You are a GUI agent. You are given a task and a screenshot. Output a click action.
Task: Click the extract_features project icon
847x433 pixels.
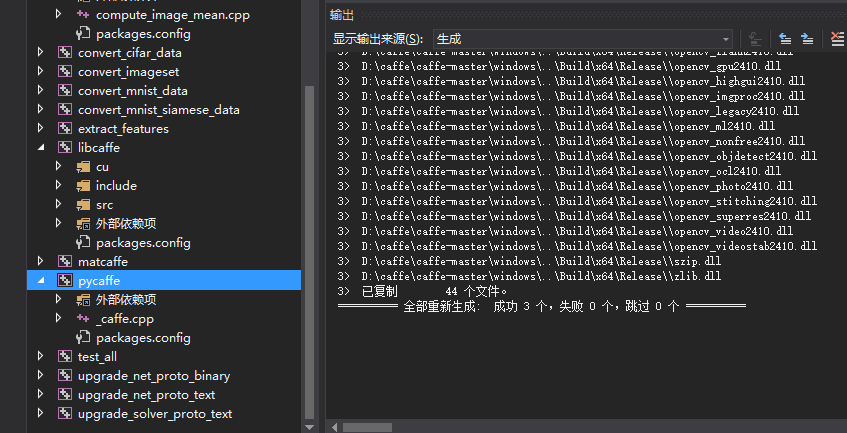65,128
